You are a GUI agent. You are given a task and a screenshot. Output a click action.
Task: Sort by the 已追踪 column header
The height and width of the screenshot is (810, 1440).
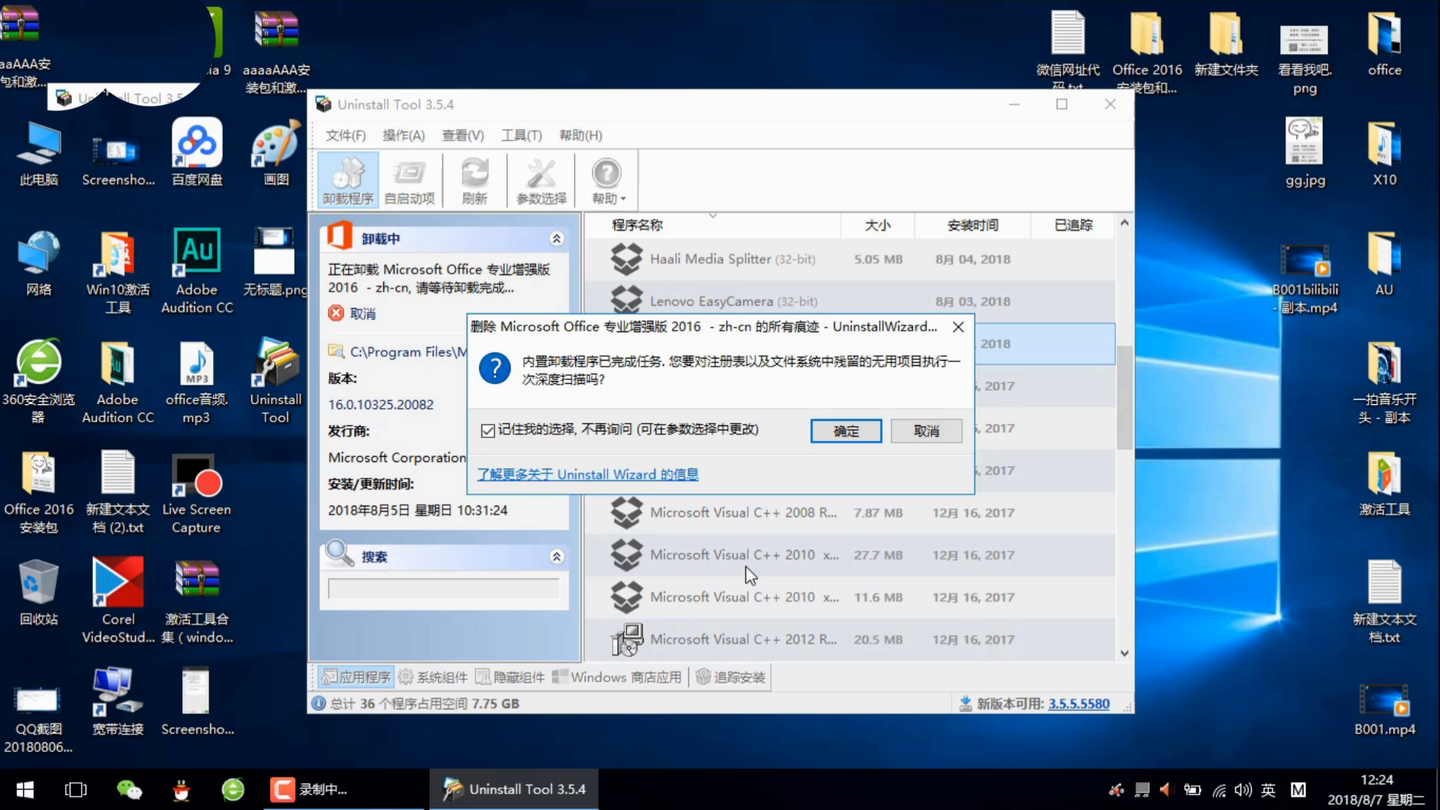[x=1073, y=225]
